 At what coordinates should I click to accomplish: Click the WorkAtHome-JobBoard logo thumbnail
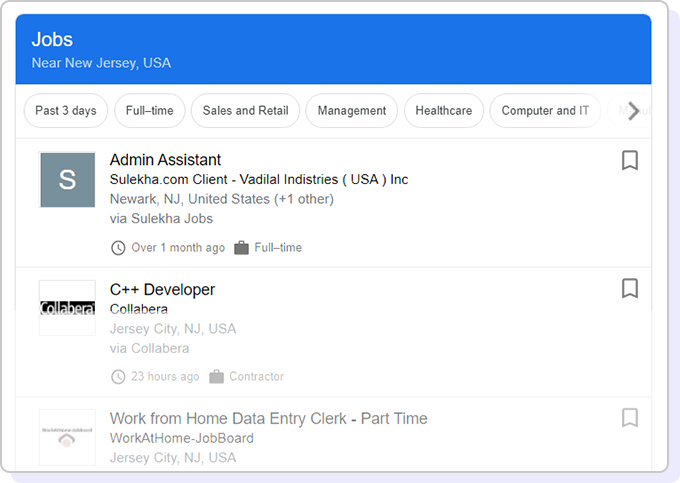(68, 437)
